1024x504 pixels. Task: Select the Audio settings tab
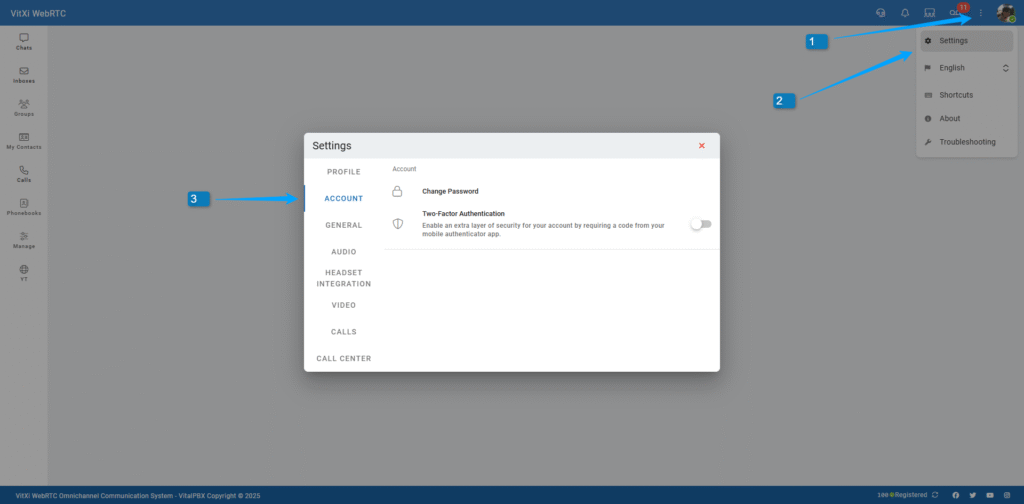pyautogui.click(x=344, y=252)
